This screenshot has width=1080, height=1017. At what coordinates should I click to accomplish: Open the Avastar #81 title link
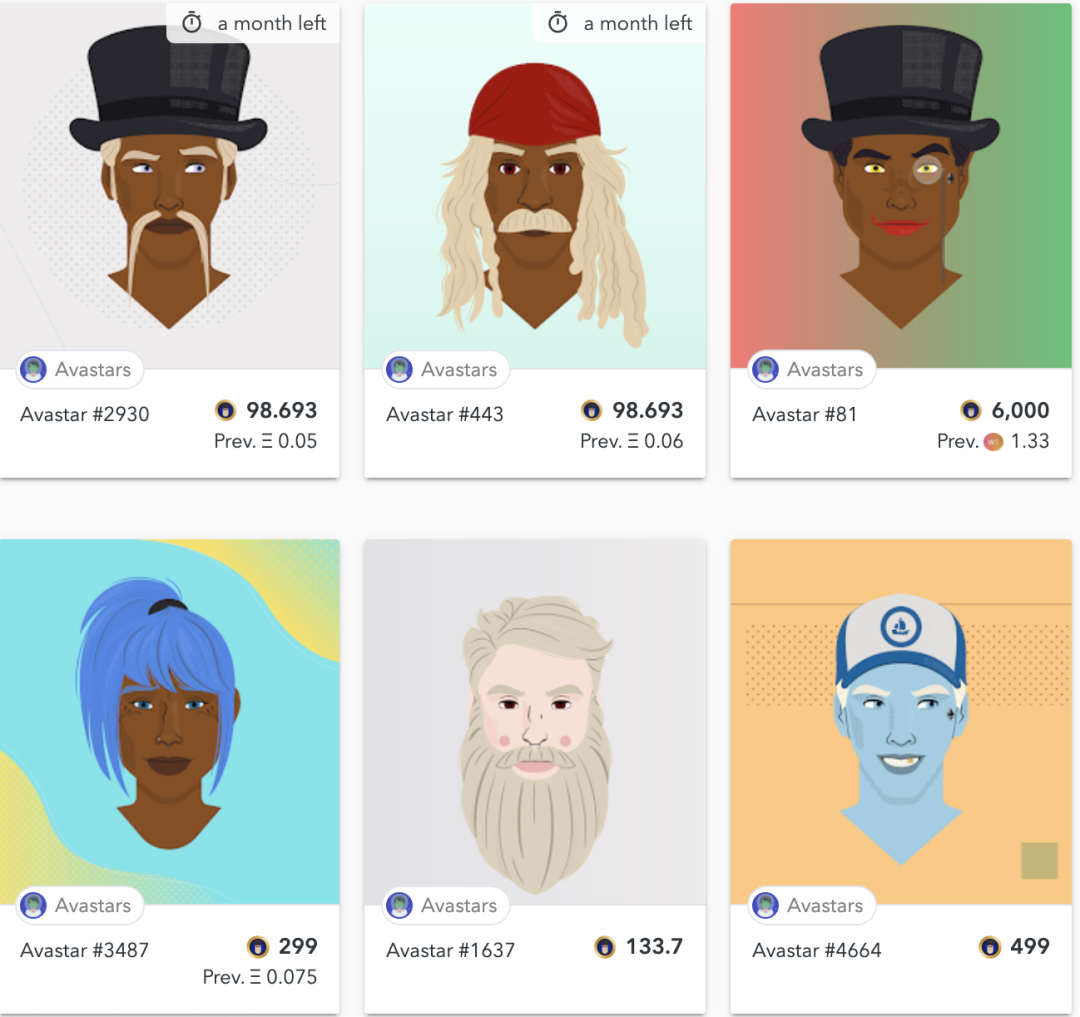[804, 415]
